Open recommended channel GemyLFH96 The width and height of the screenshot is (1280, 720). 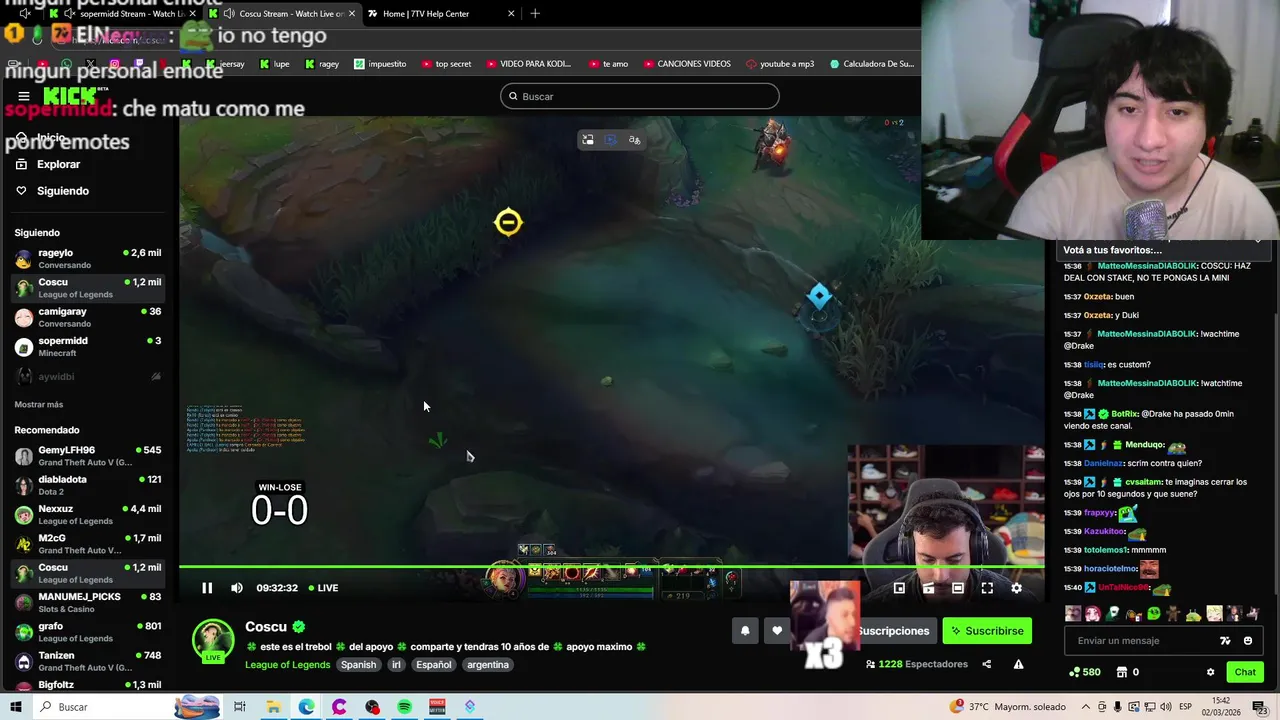(x=88, y=456)
